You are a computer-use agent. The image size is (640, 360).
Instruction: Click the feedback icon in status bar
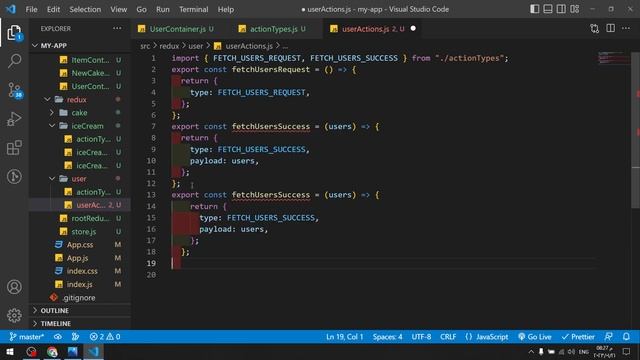point(608,337)
